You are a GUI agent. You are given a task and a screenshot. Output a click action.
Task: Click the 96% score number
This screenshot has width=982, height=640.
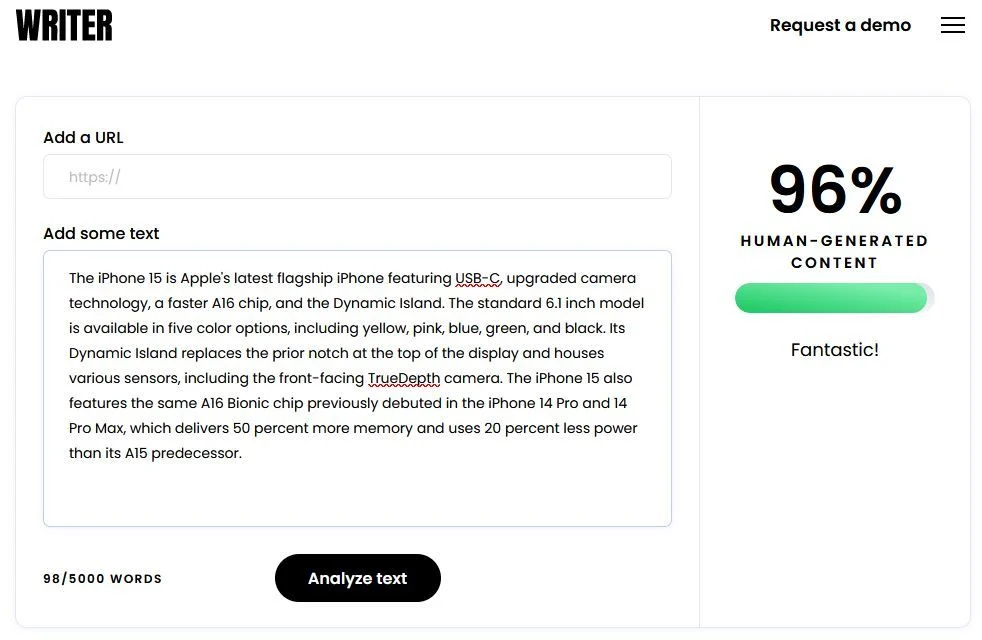835,190
